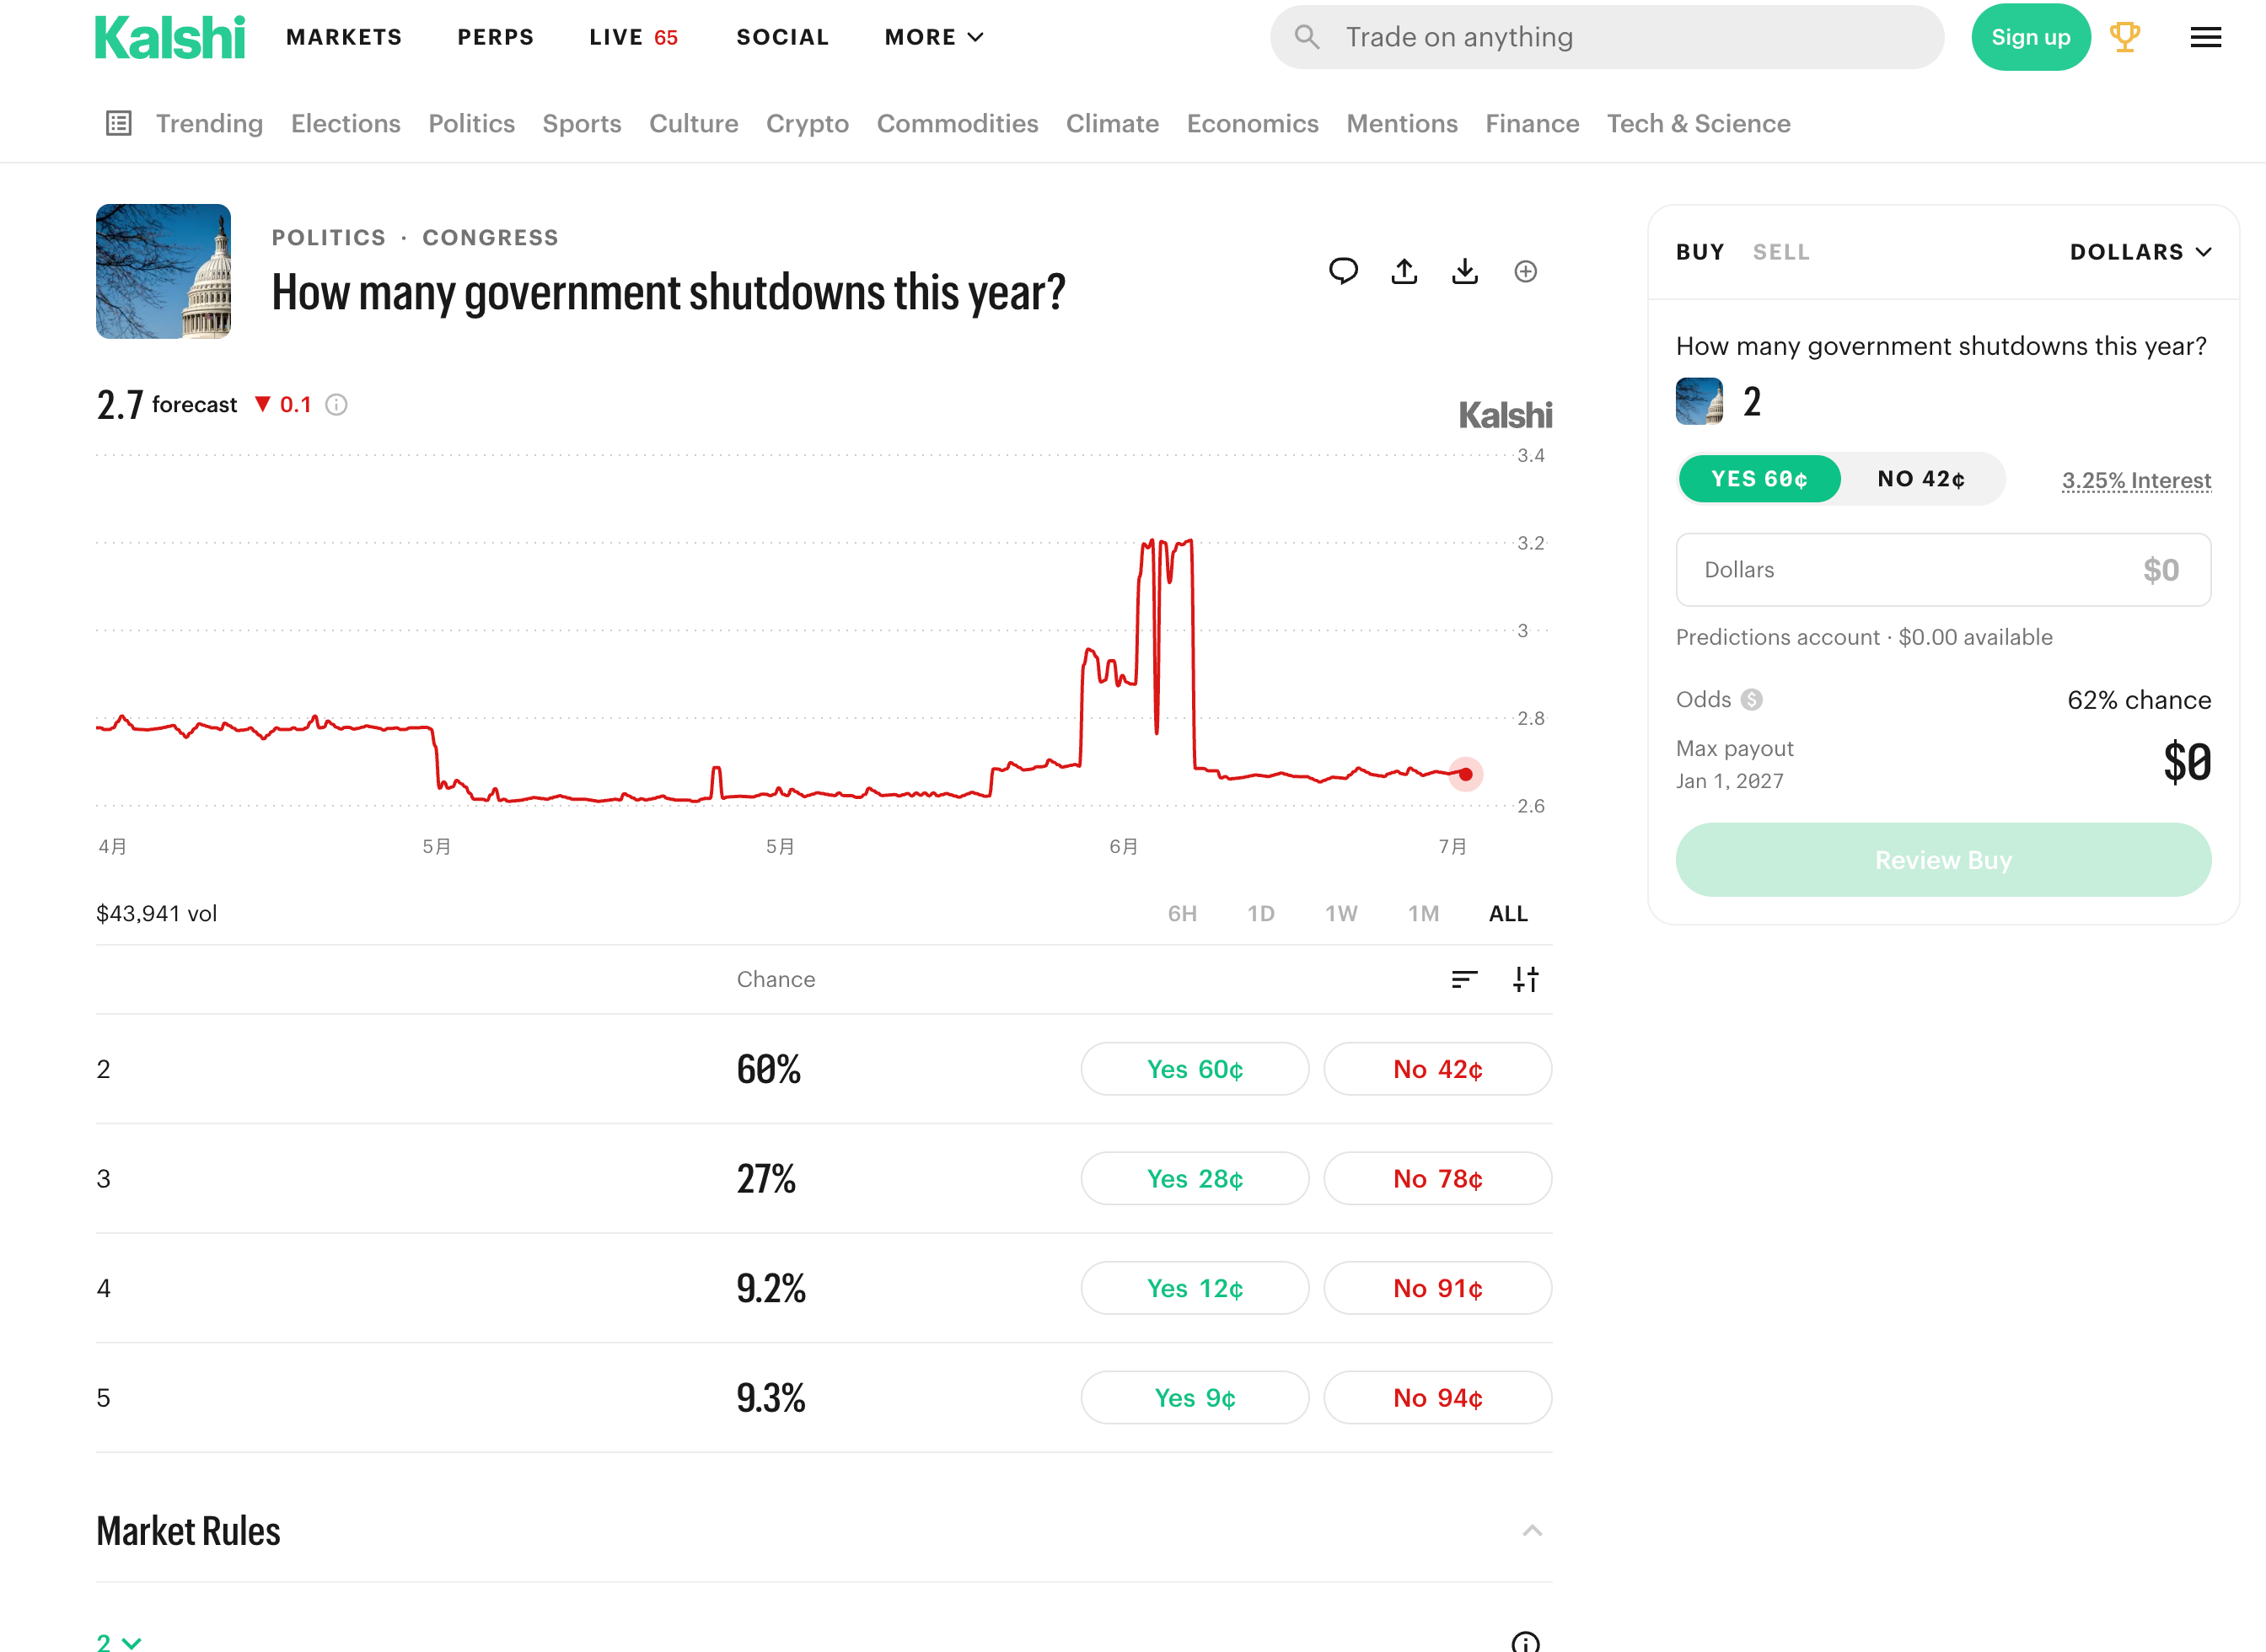Click Yes 9¢ for outcome 5
The image size is (2266, 1652).
click(1195, 1398)
